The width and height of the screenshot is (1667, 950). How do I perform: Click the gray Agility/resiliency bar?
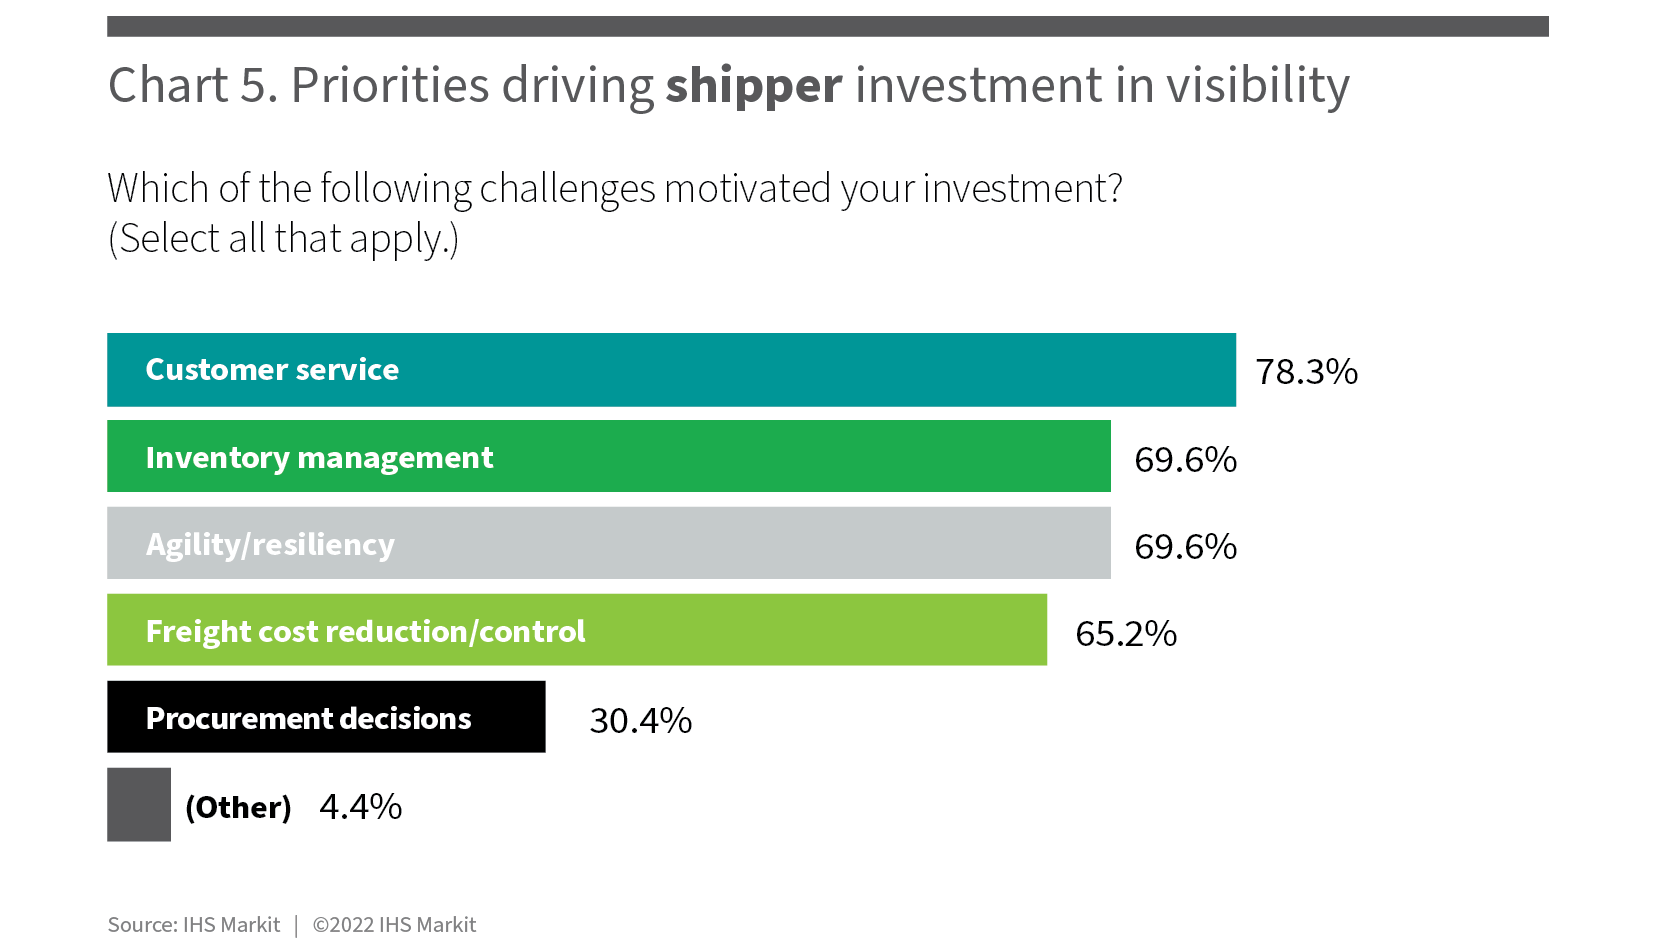point(609,543)
